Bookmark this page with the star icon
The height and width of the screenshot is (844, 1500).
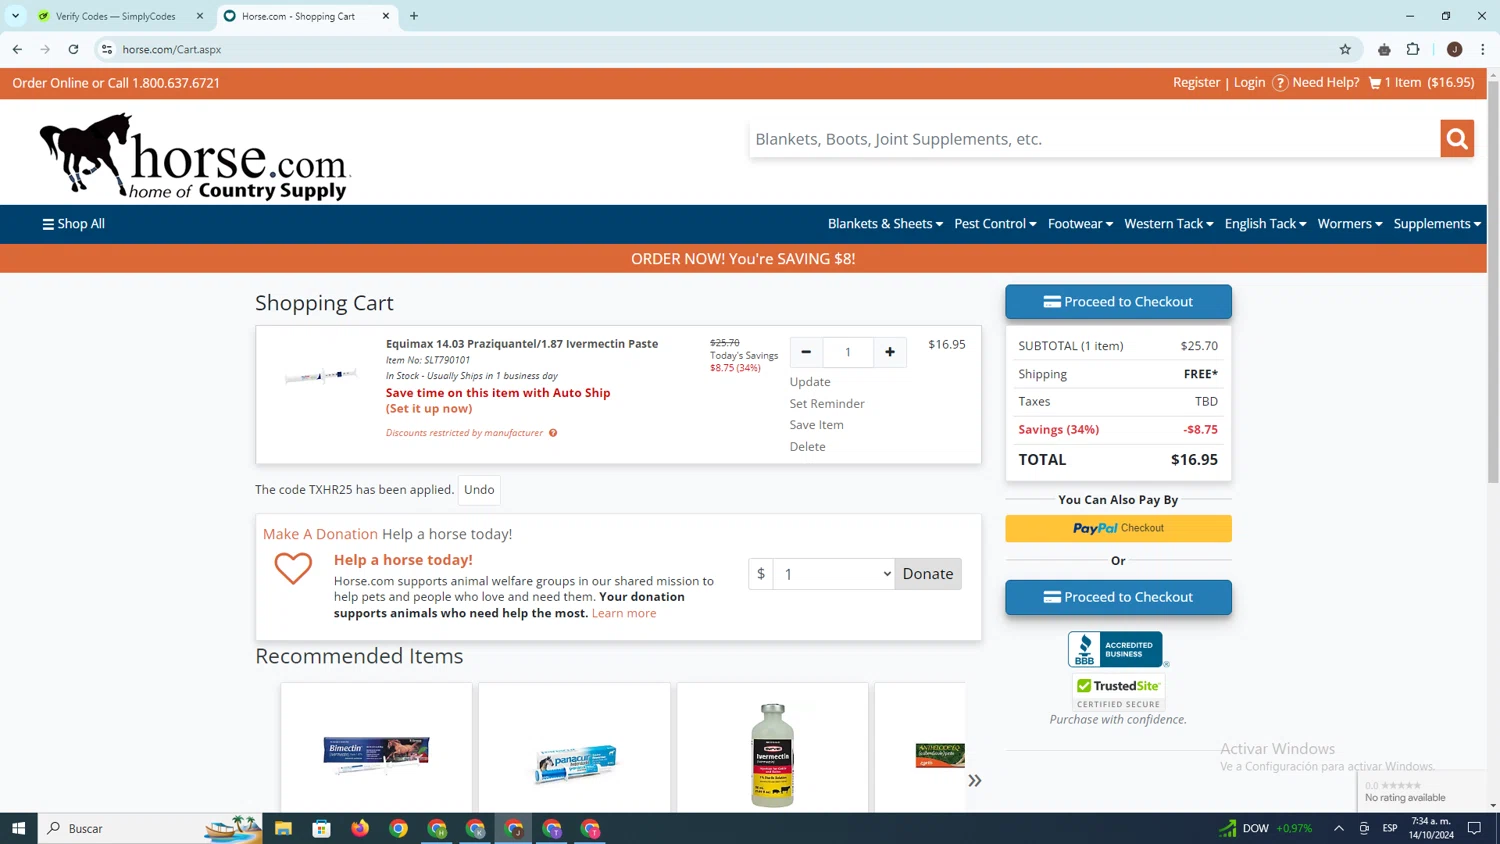pos(1345,49)
